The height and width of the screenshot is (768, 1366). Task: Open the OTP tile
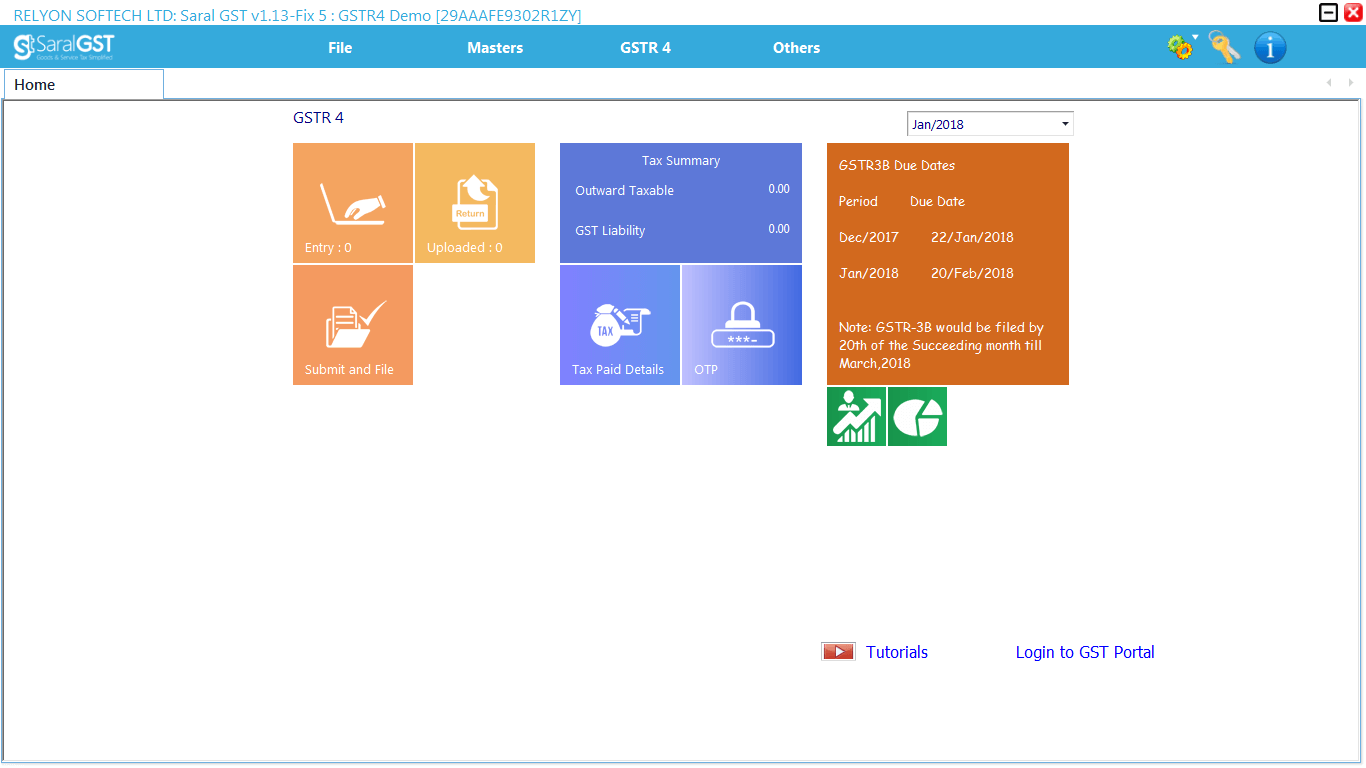click(742, 325)
